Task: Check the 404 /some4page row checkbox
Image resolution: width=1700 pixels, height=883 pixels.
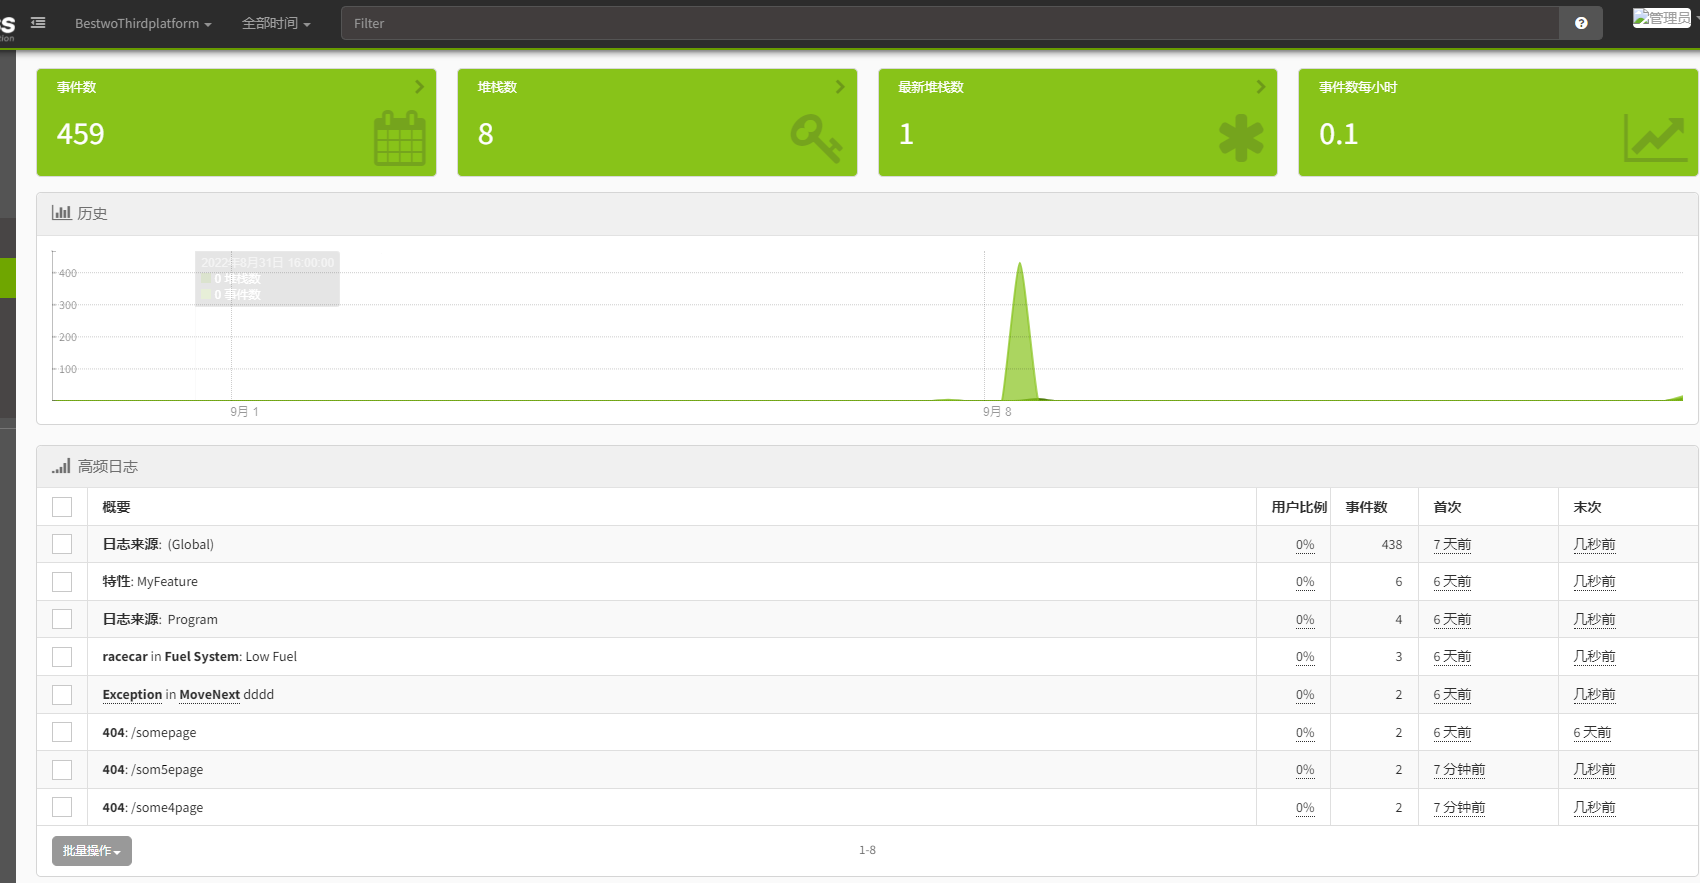Action: pyautogui.click(x=62, y=807)
